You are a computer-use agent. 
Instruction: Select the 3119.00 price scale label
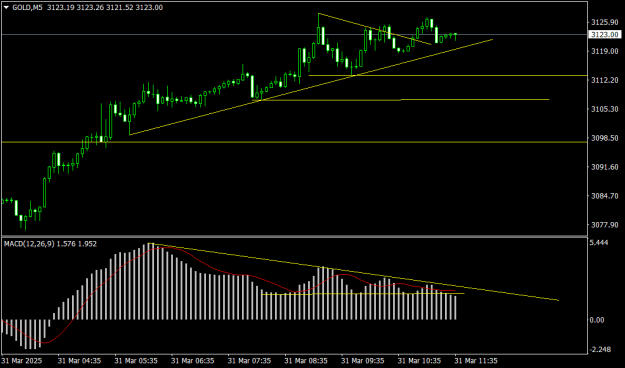(605, 51)
